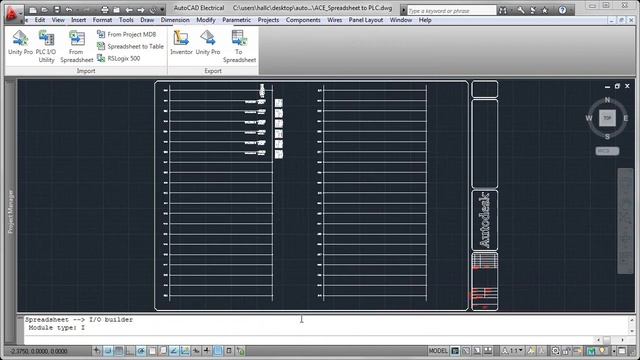The width and height of the screenshot is (640, 360).
Task: Toggle Grid display in status bar
Action: [x=119, y=351]
